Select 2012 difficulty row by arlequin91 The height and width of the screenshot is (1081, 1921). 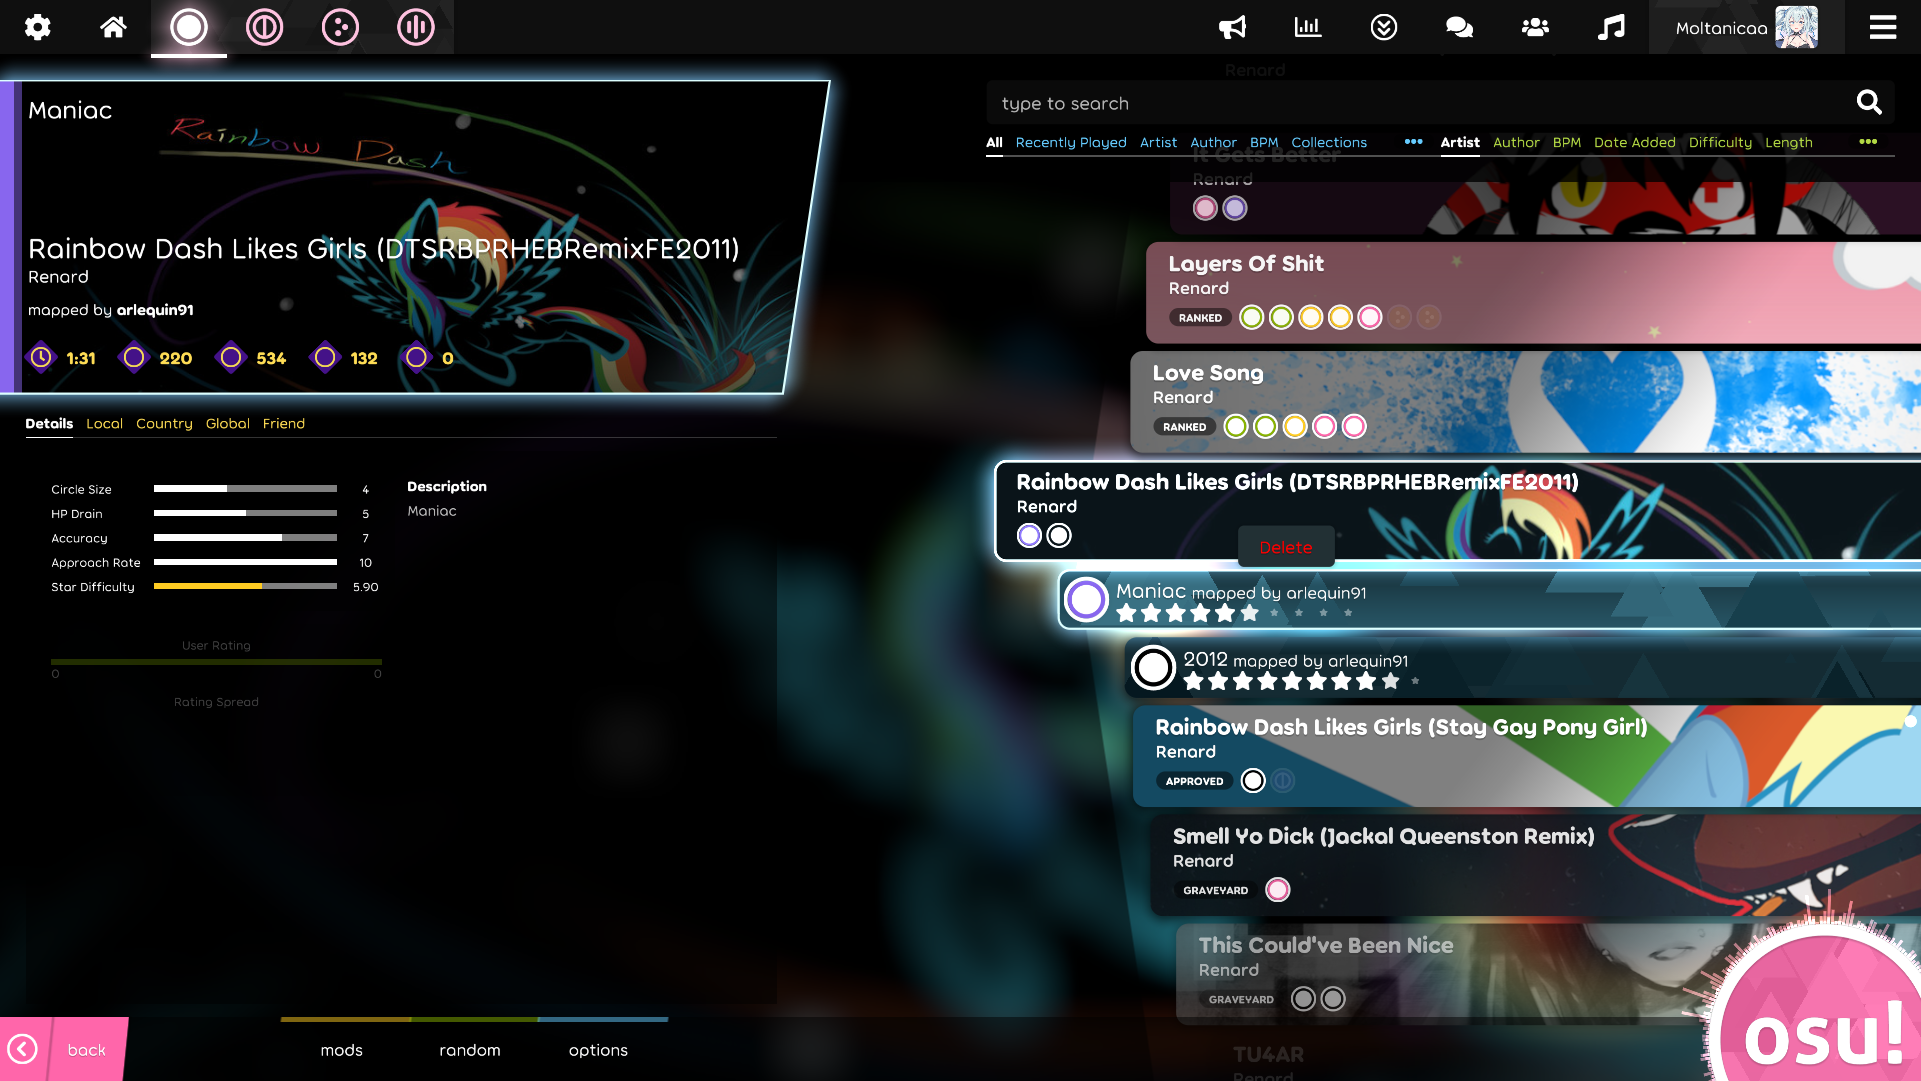[x=1523, y=668]
